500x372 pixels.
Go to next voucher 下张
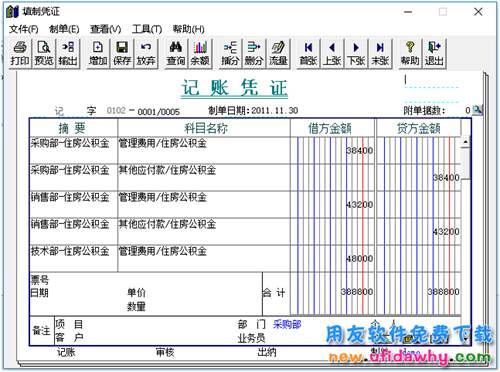coord(356,53)
